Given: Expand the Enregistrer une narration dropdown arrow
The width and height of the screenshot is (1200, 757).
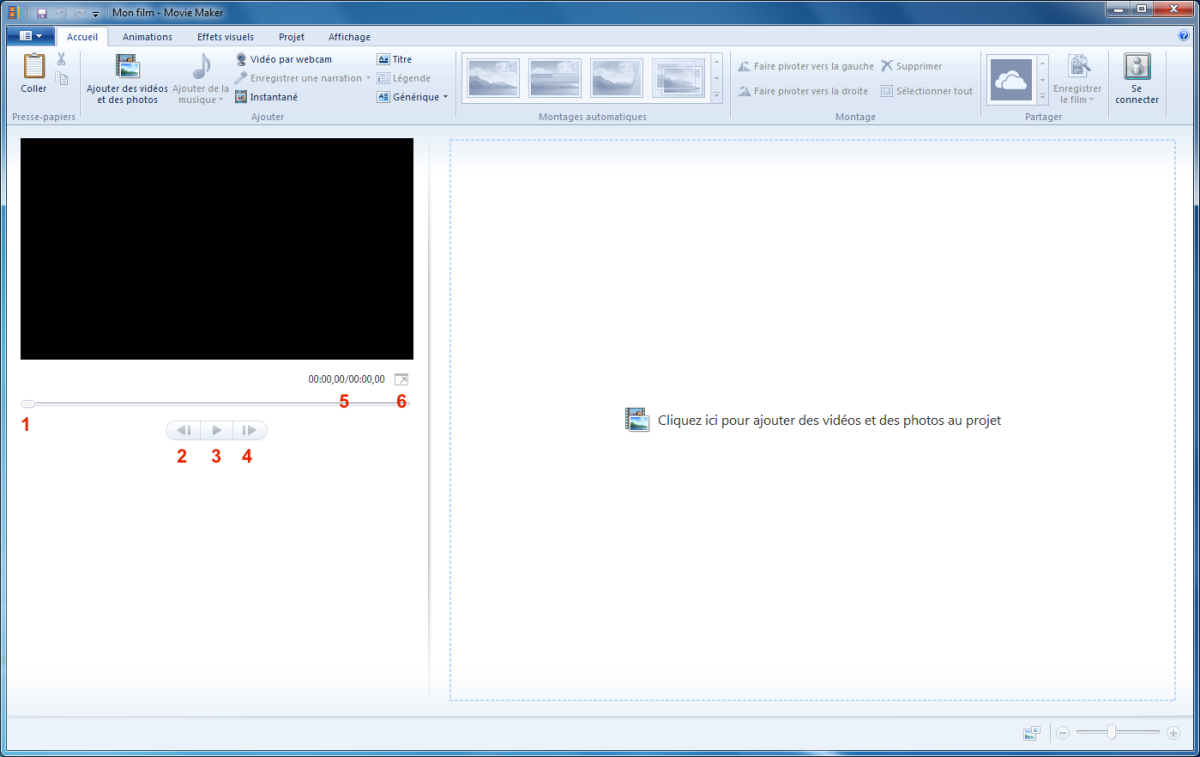Looking at the screenshot, I should point(368,78).
